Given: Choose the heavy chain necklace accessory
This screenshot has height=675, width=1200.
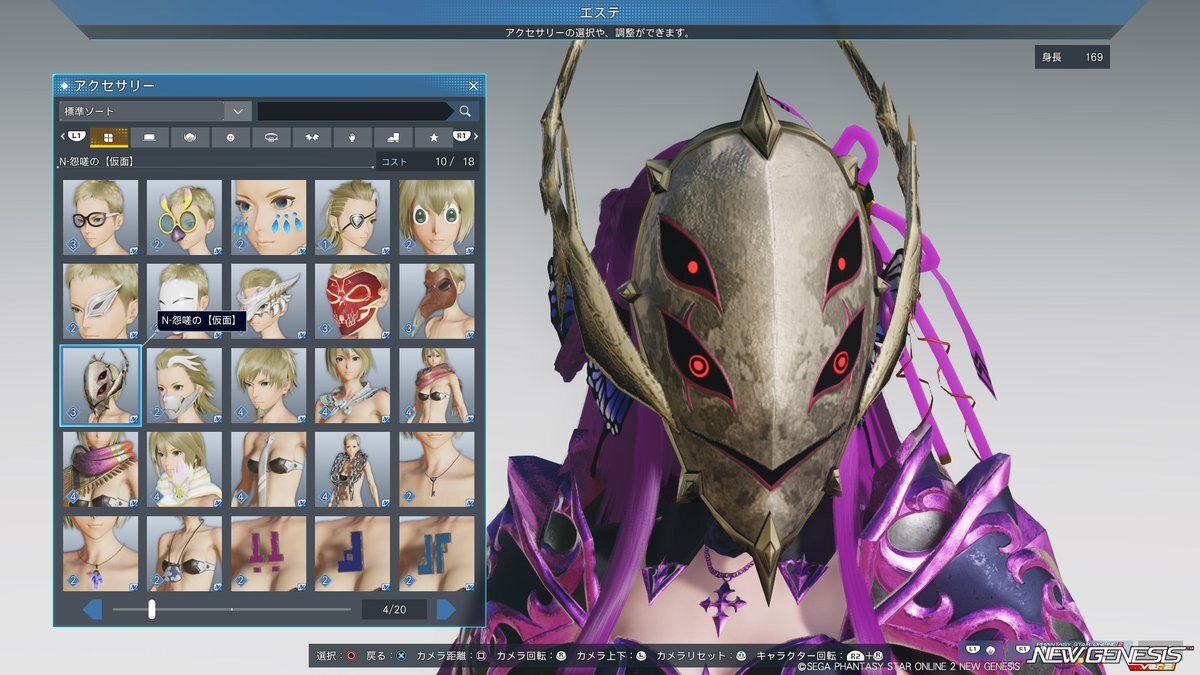Looking at the screenshot, I should tap(352, 469).
